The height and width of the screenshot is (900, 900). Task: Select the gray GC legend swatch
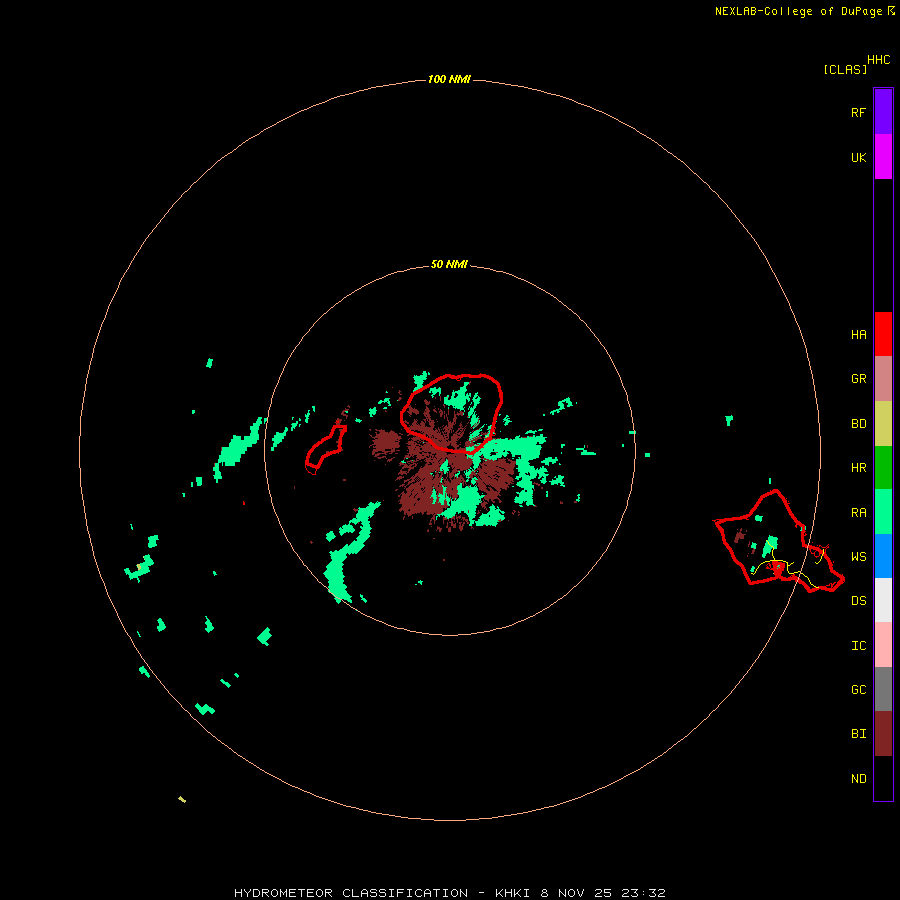(x=883, y=689)
